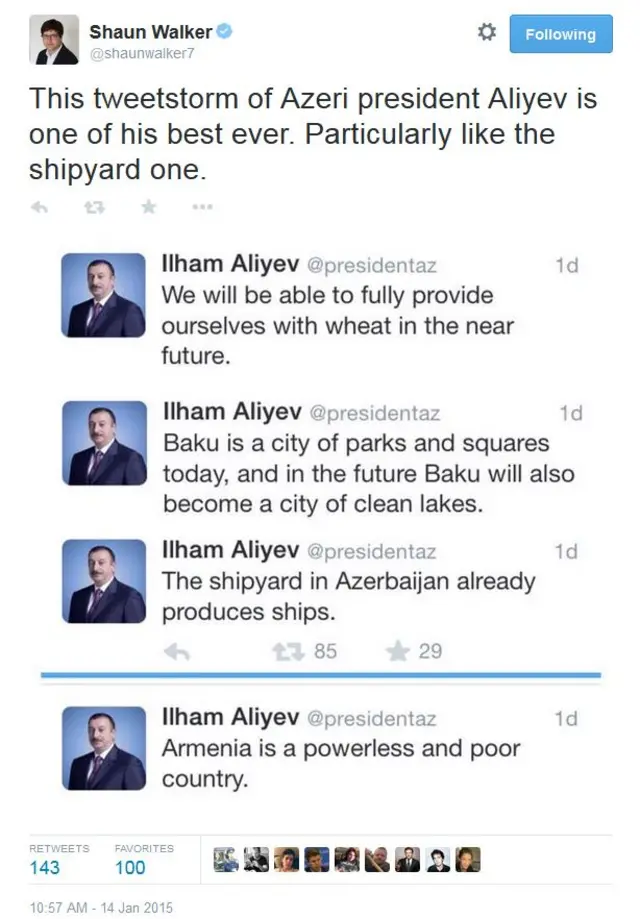Open Shaun Walker's profile picture
Image resolution: width=640 pixels, height=919 pixels.
(x=54, y=40)
